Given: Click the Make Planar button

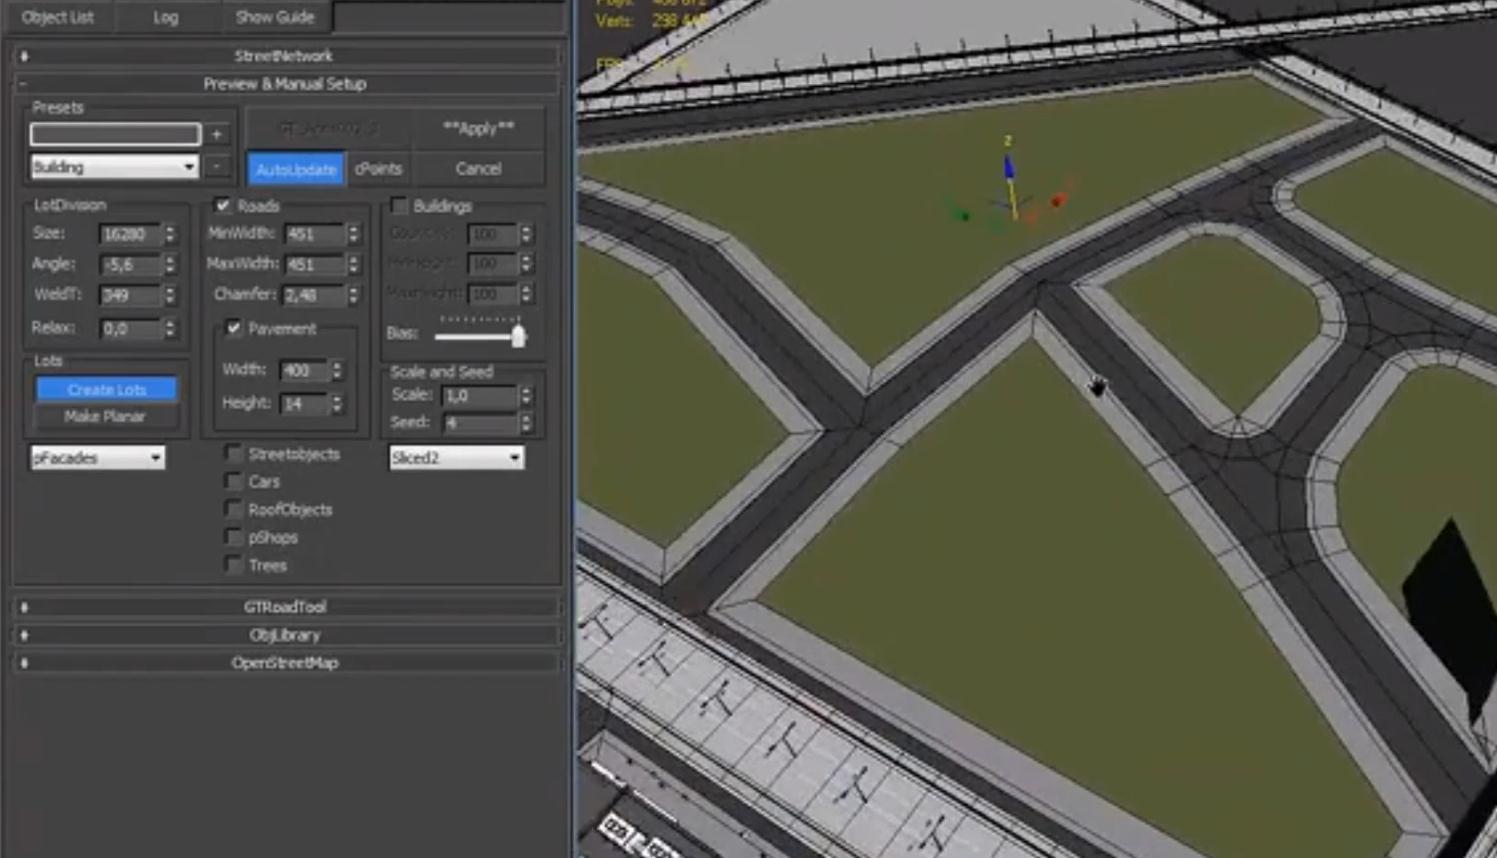Looking at the screenshot, I should pos(106,417).
